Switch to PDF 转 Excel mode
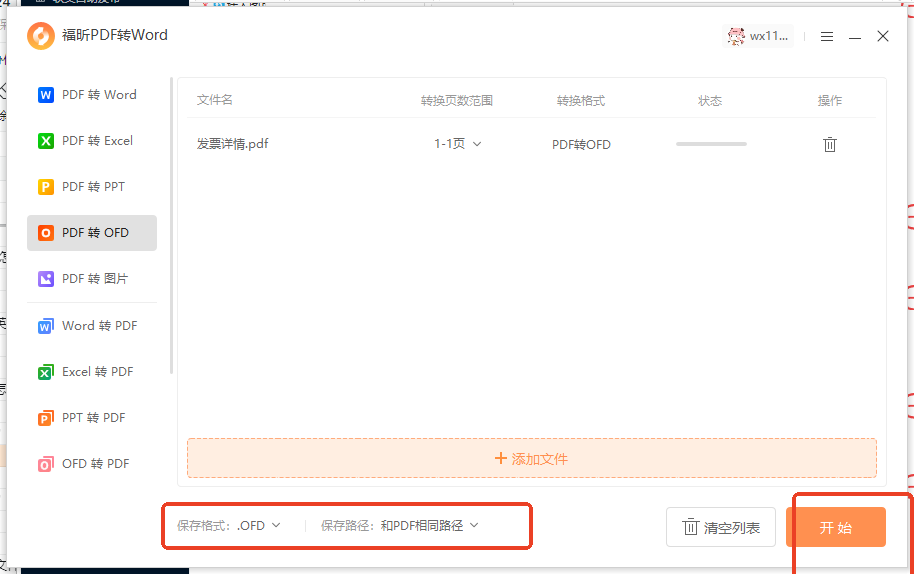Image resolution: width=914 pixels, height=574 pixels. pos(92,141)
